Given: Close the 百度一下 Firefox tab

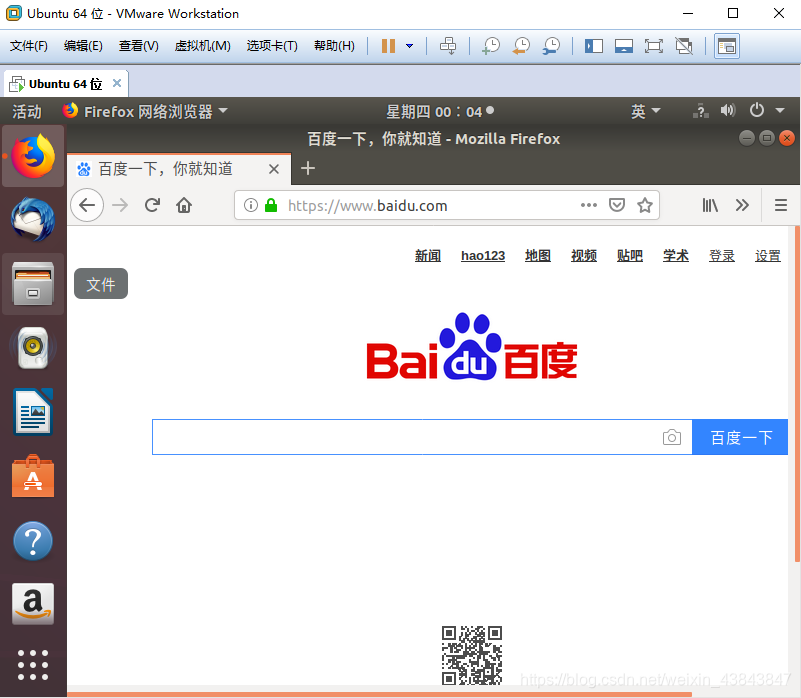Looking at the screenshot, I should [274, 169].
